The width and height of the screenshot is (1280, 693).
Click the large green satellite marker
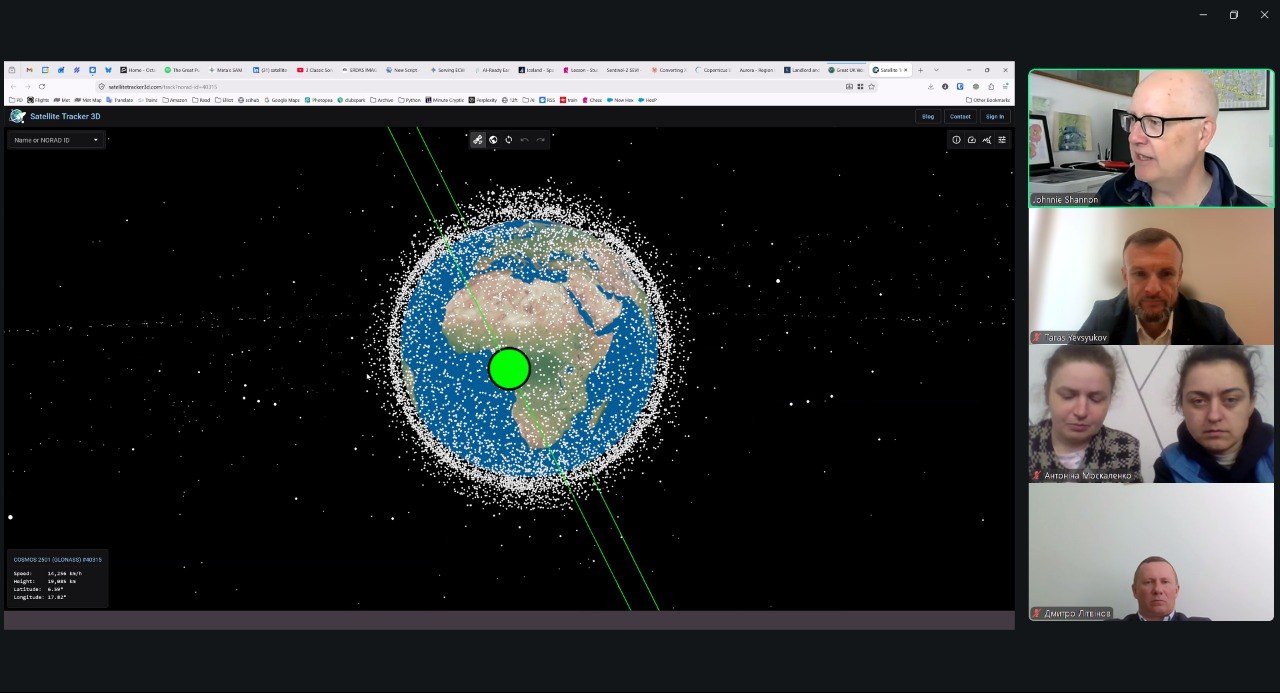[x=509, y=368]
